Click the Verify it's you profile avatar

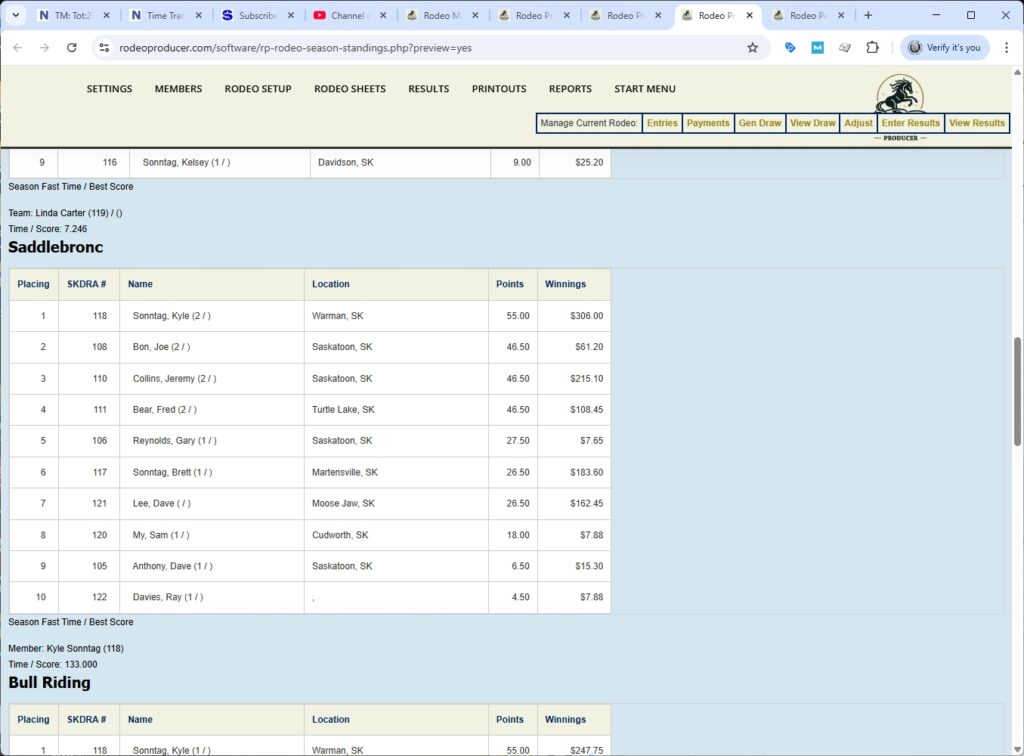point(914,47)
